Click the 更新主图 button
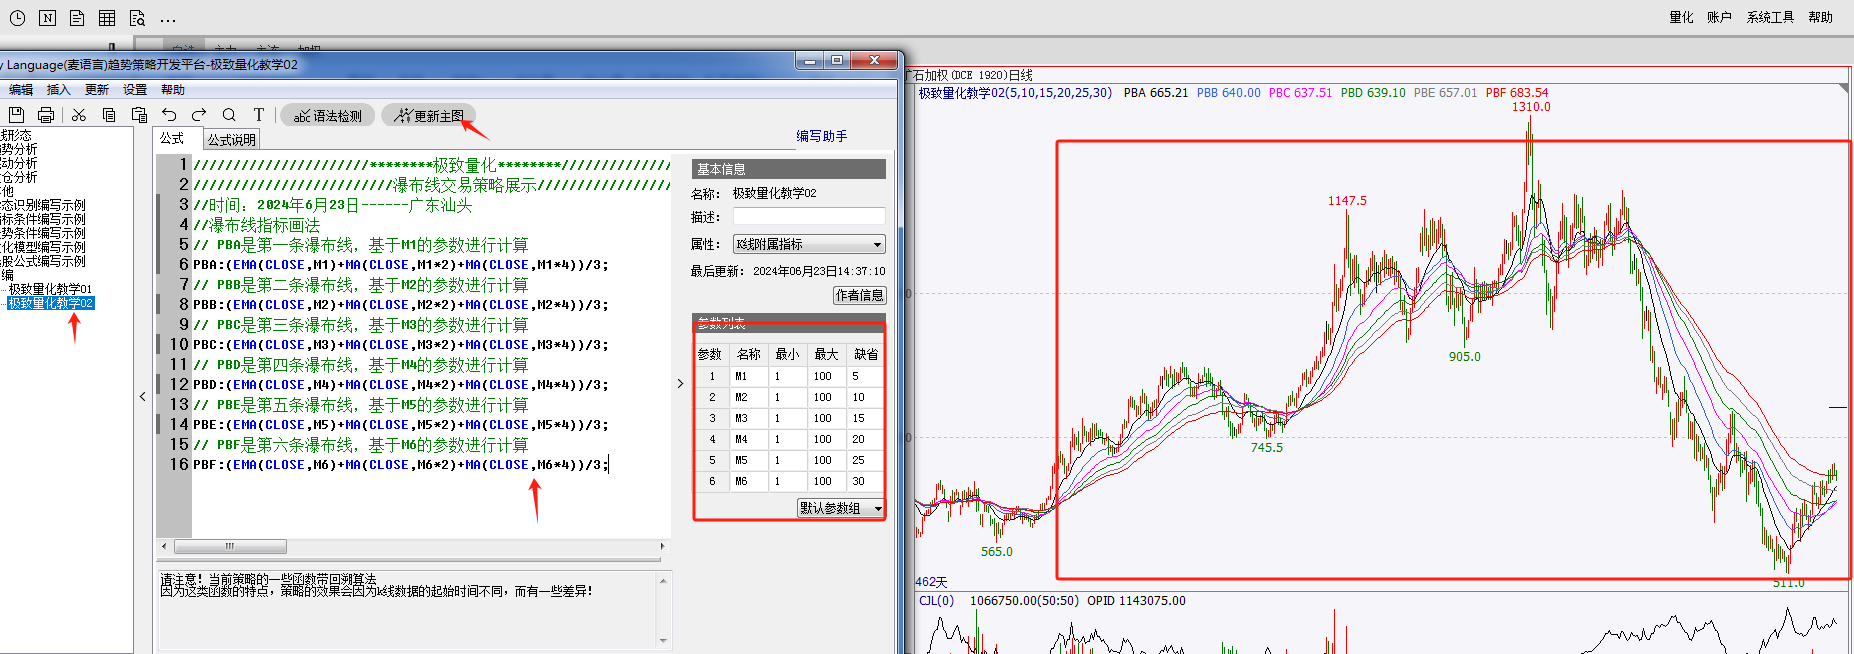Image resolution: width=1854 pixels, height=654 pixels. coord(428,116)
